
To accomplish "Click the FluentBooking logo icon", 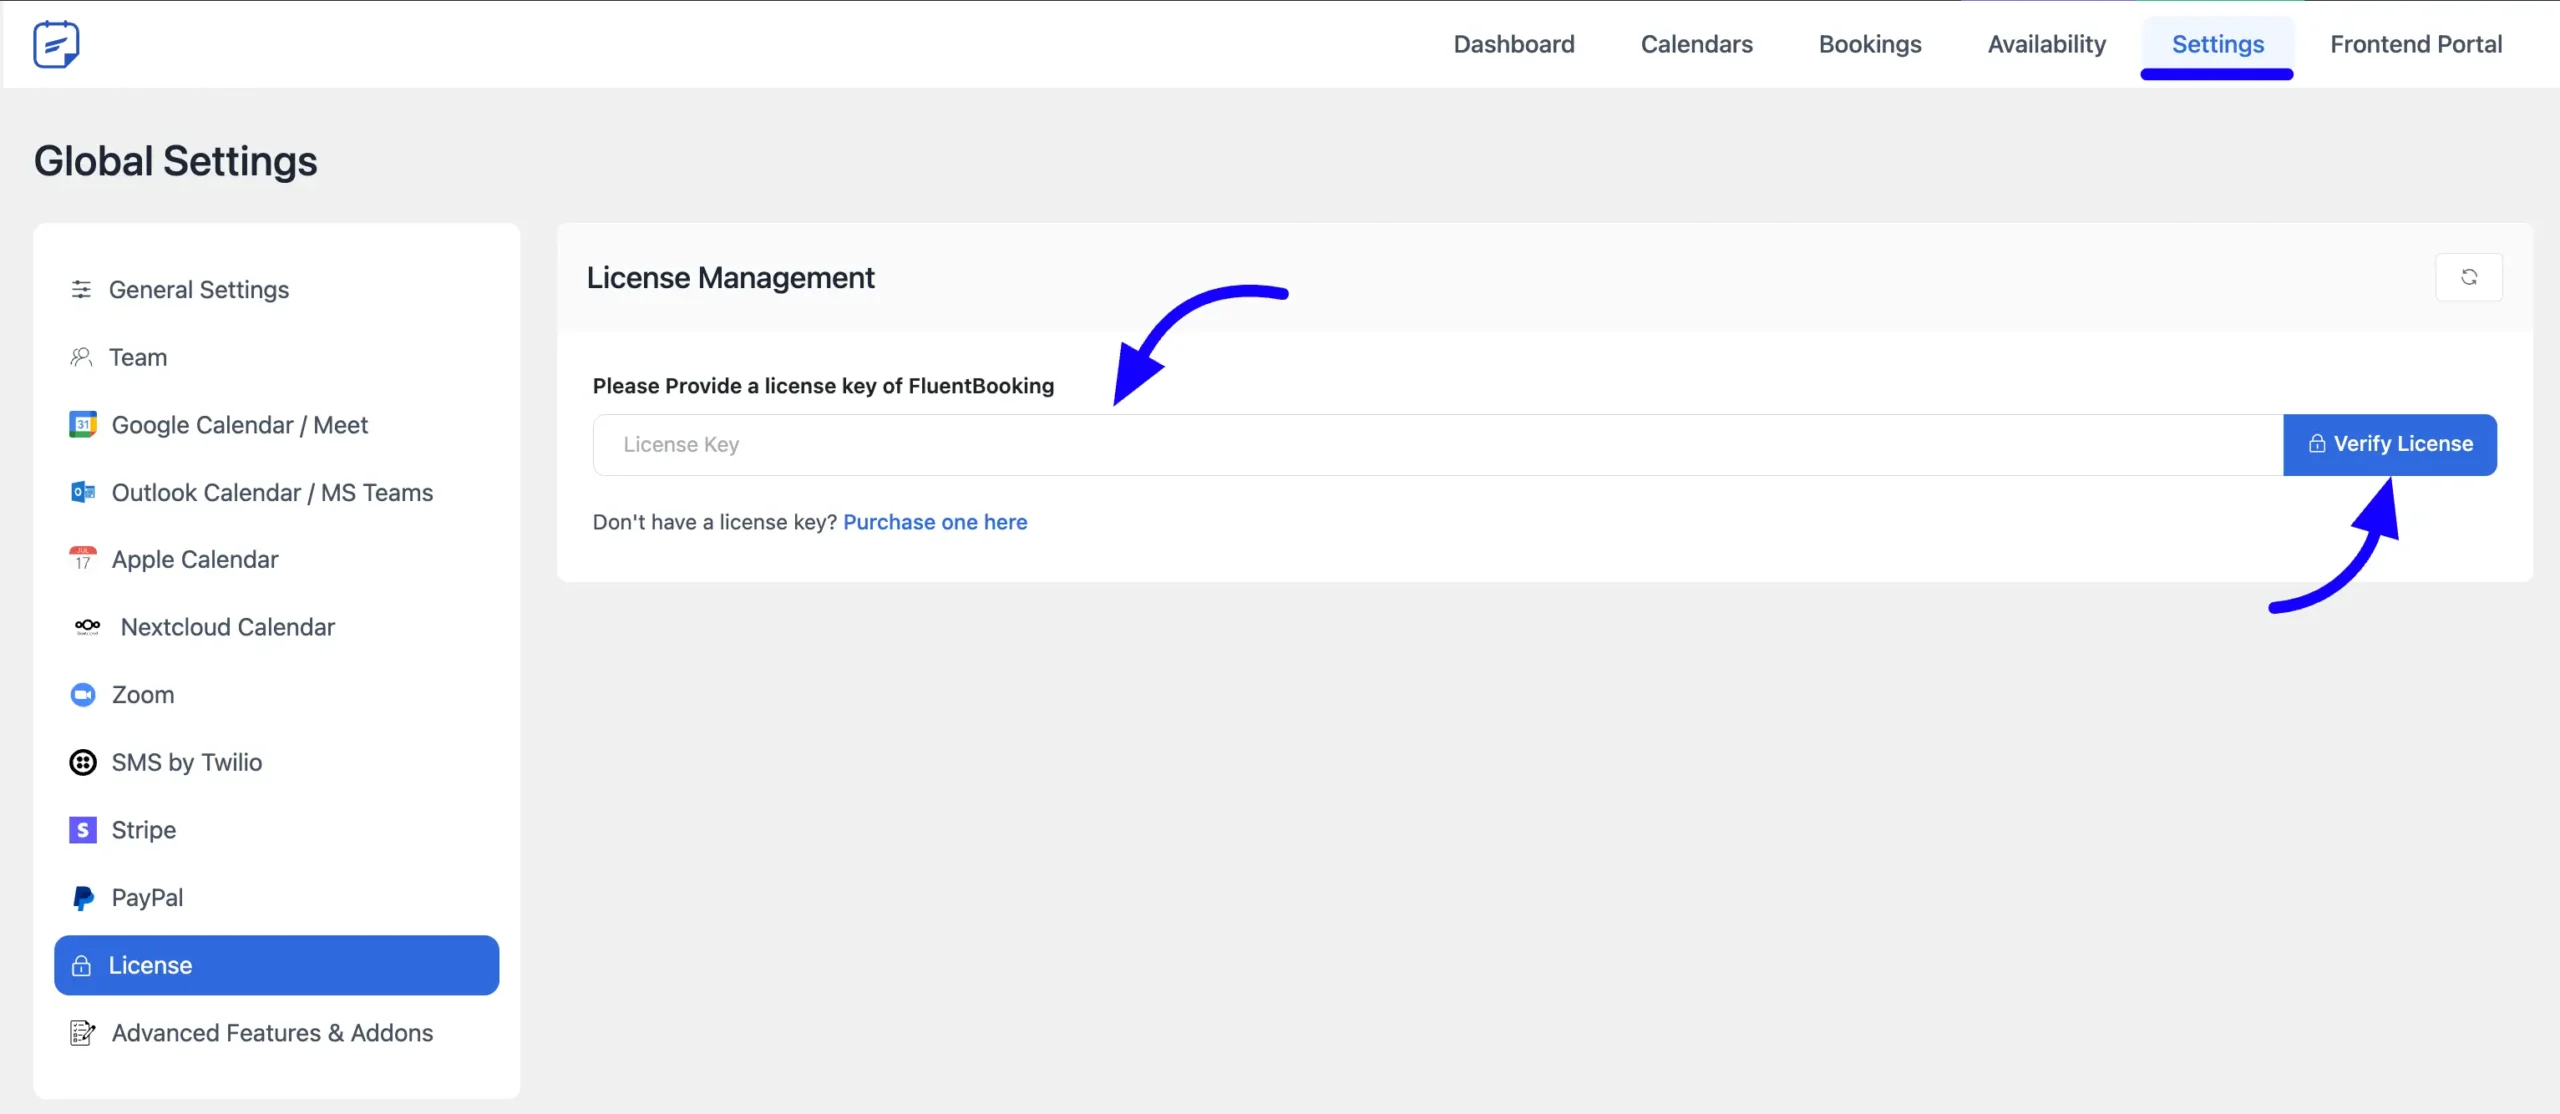I will pos(56,44).
